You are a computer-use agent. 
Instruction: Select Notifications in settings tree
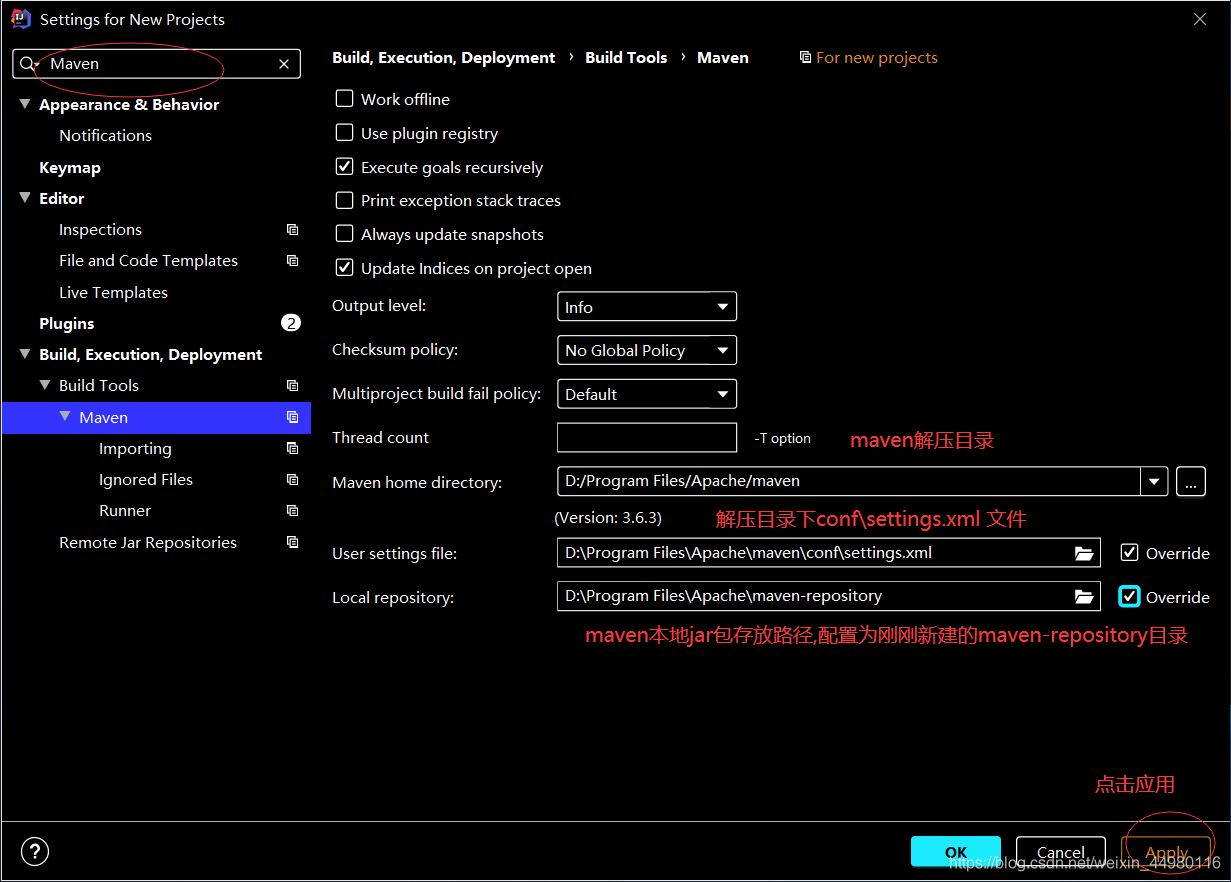pyautogui.click(x=105, y=136)
